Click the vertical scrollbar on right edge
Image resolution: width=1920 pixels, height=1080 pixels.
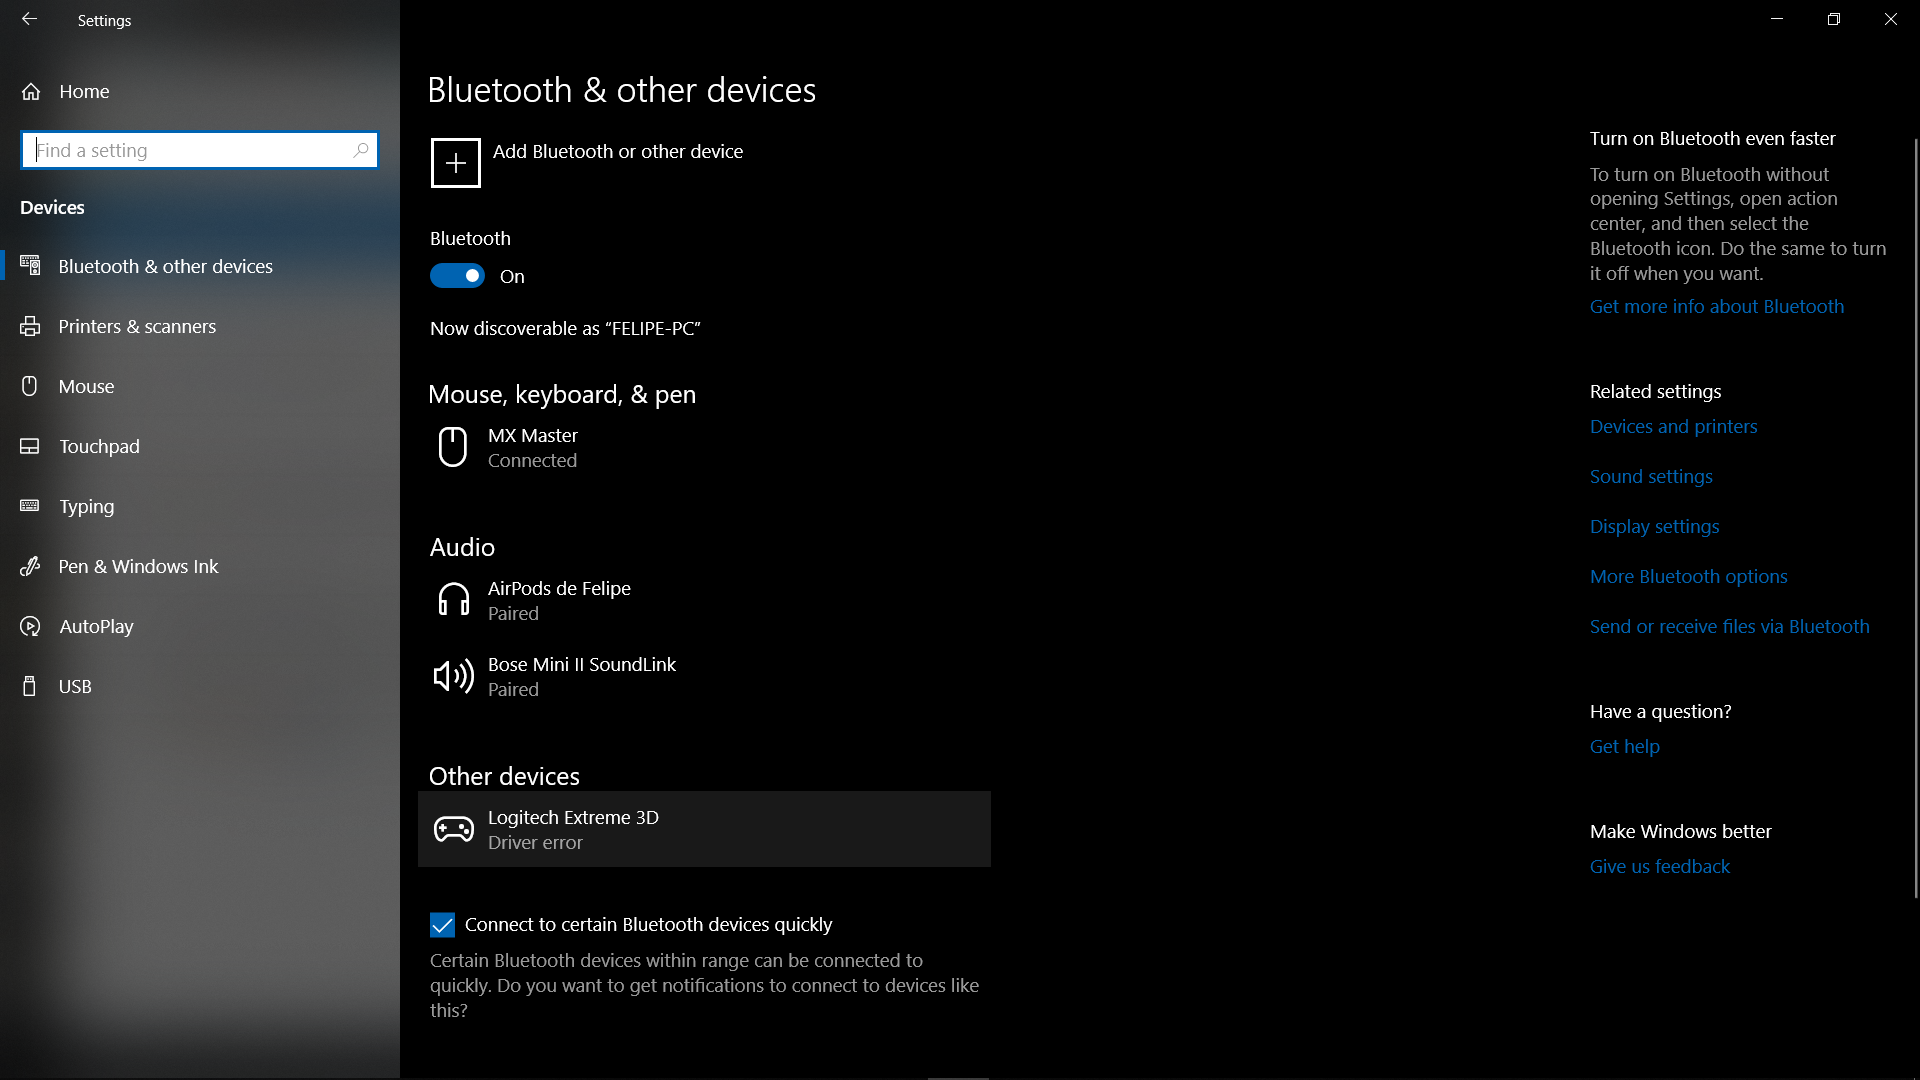click(1915, 520)
